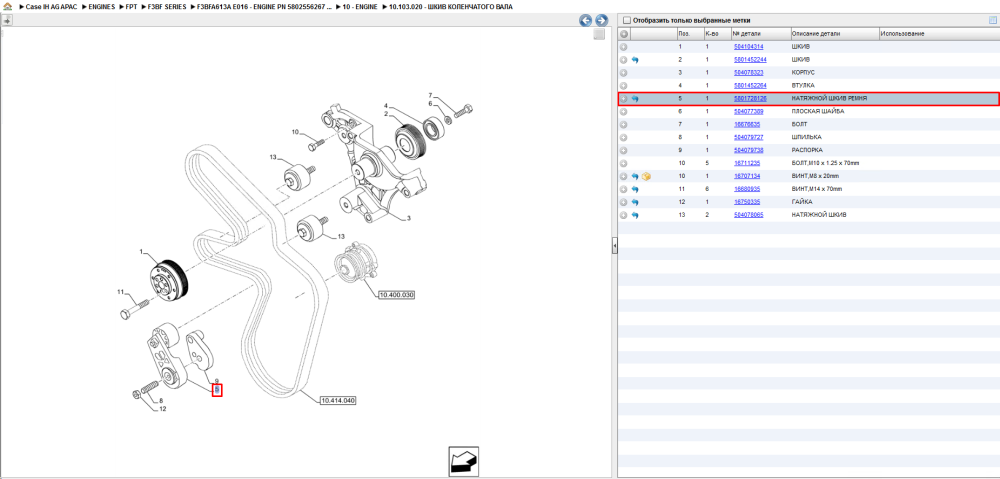The image size is (1000, 479).
Task: Click the blue replacement arrow for part 16680935
Action: pos(635,189)
